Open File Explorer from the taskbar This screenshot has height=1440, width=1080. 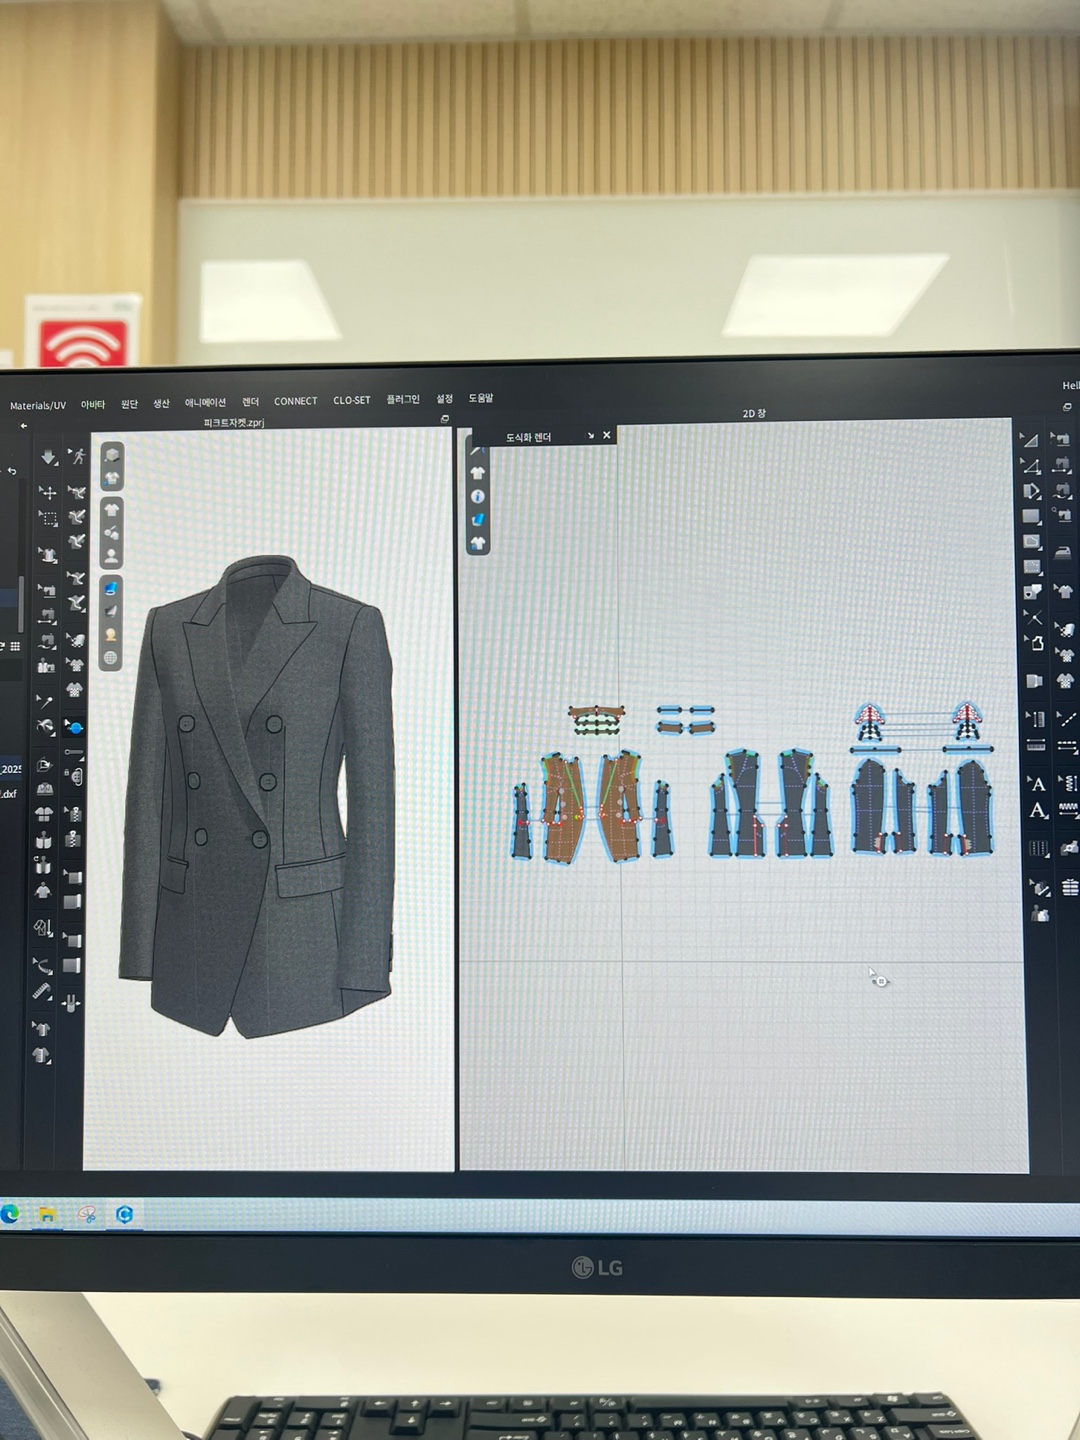[47, 1214]
